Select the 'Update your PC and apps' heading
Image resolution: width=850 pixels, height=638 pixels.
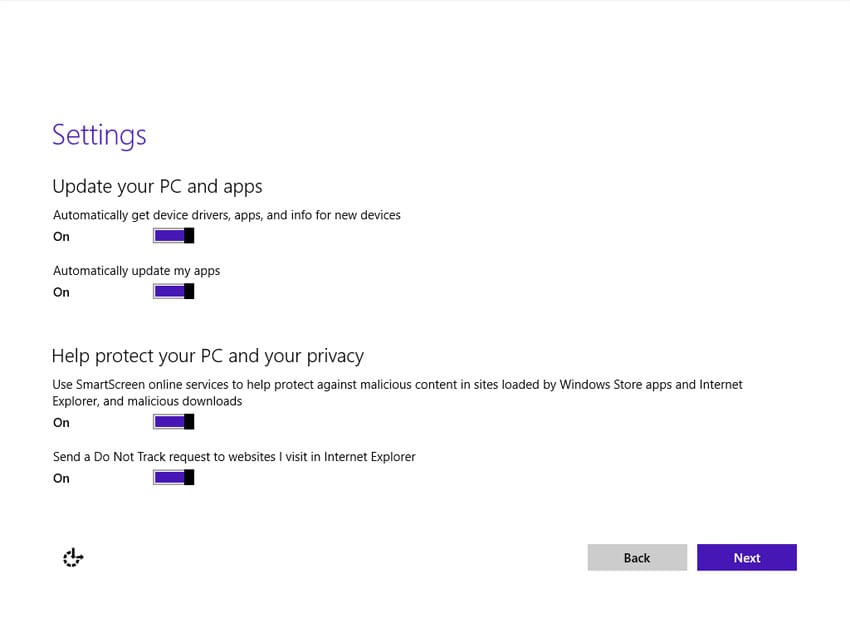tap(157, 186)
